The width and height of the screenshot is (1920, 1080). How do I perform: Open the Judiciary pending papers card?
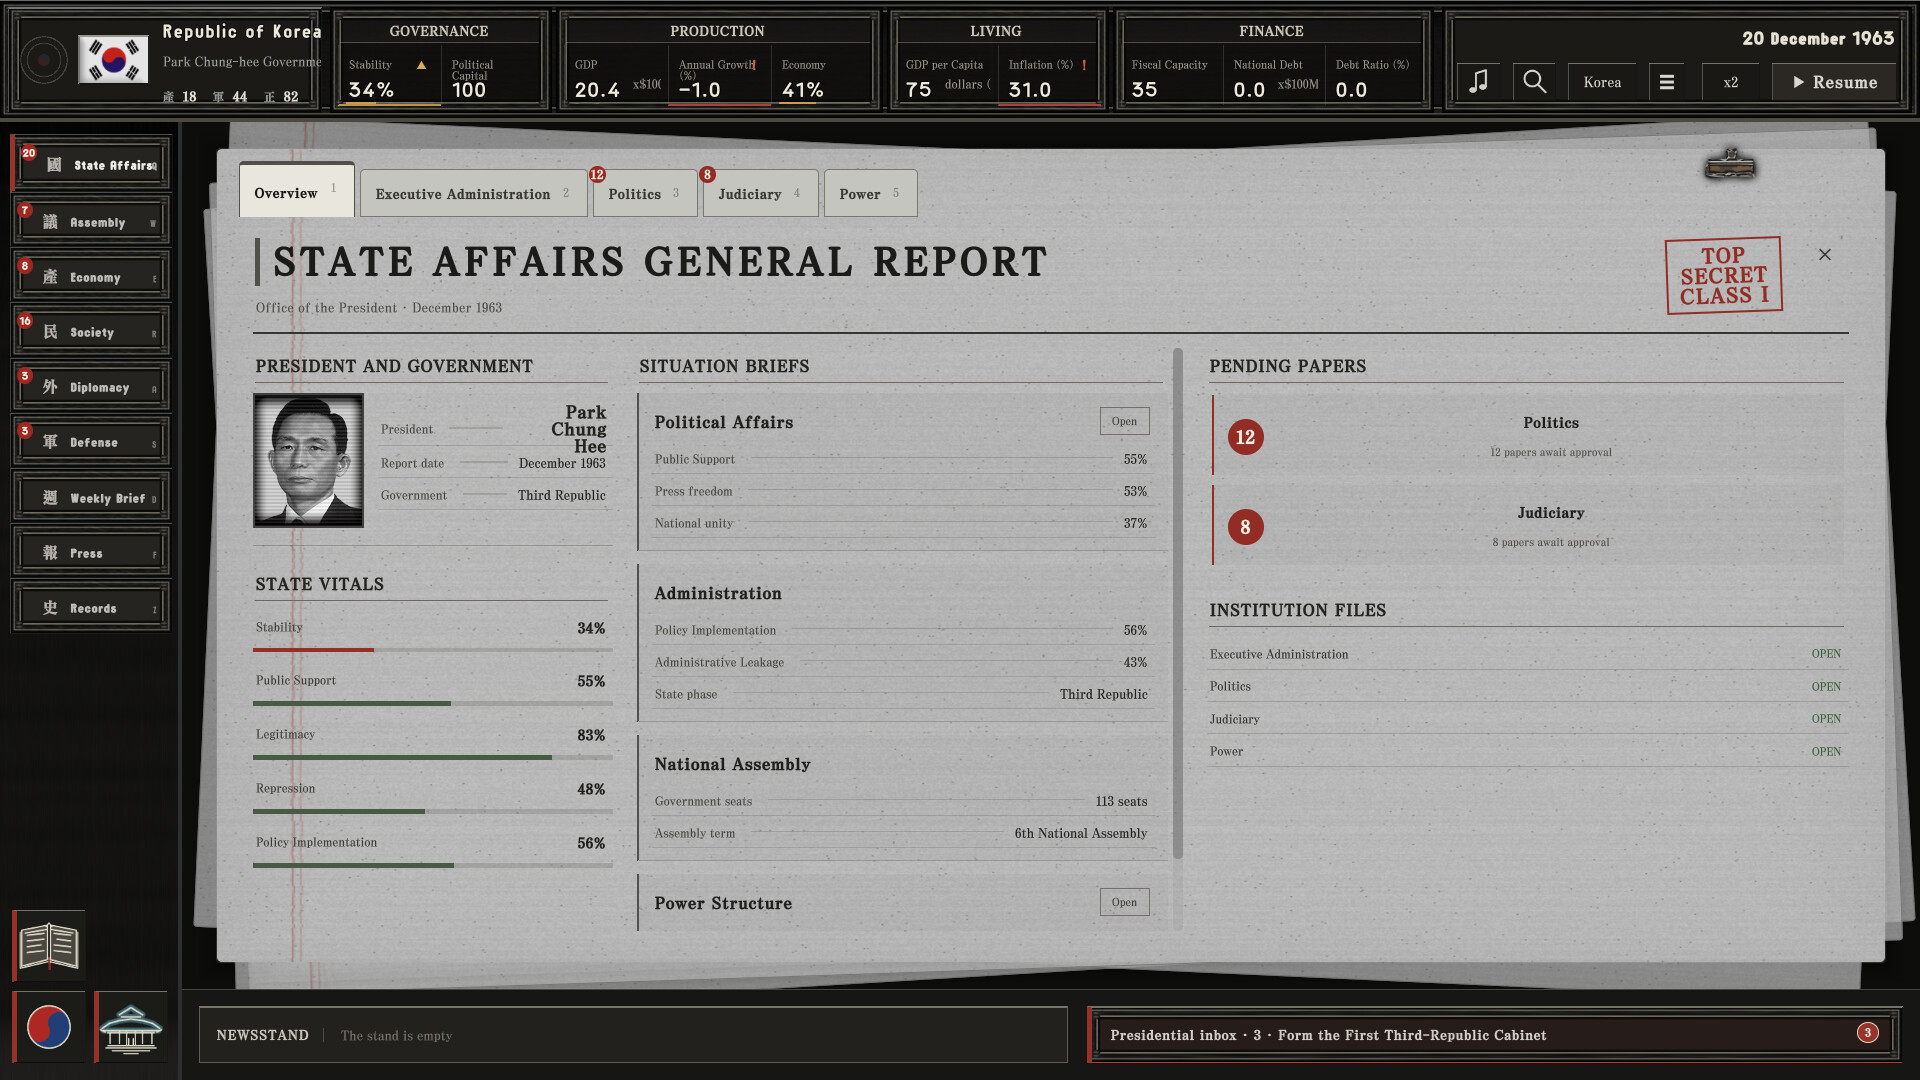coord(1528,525)
